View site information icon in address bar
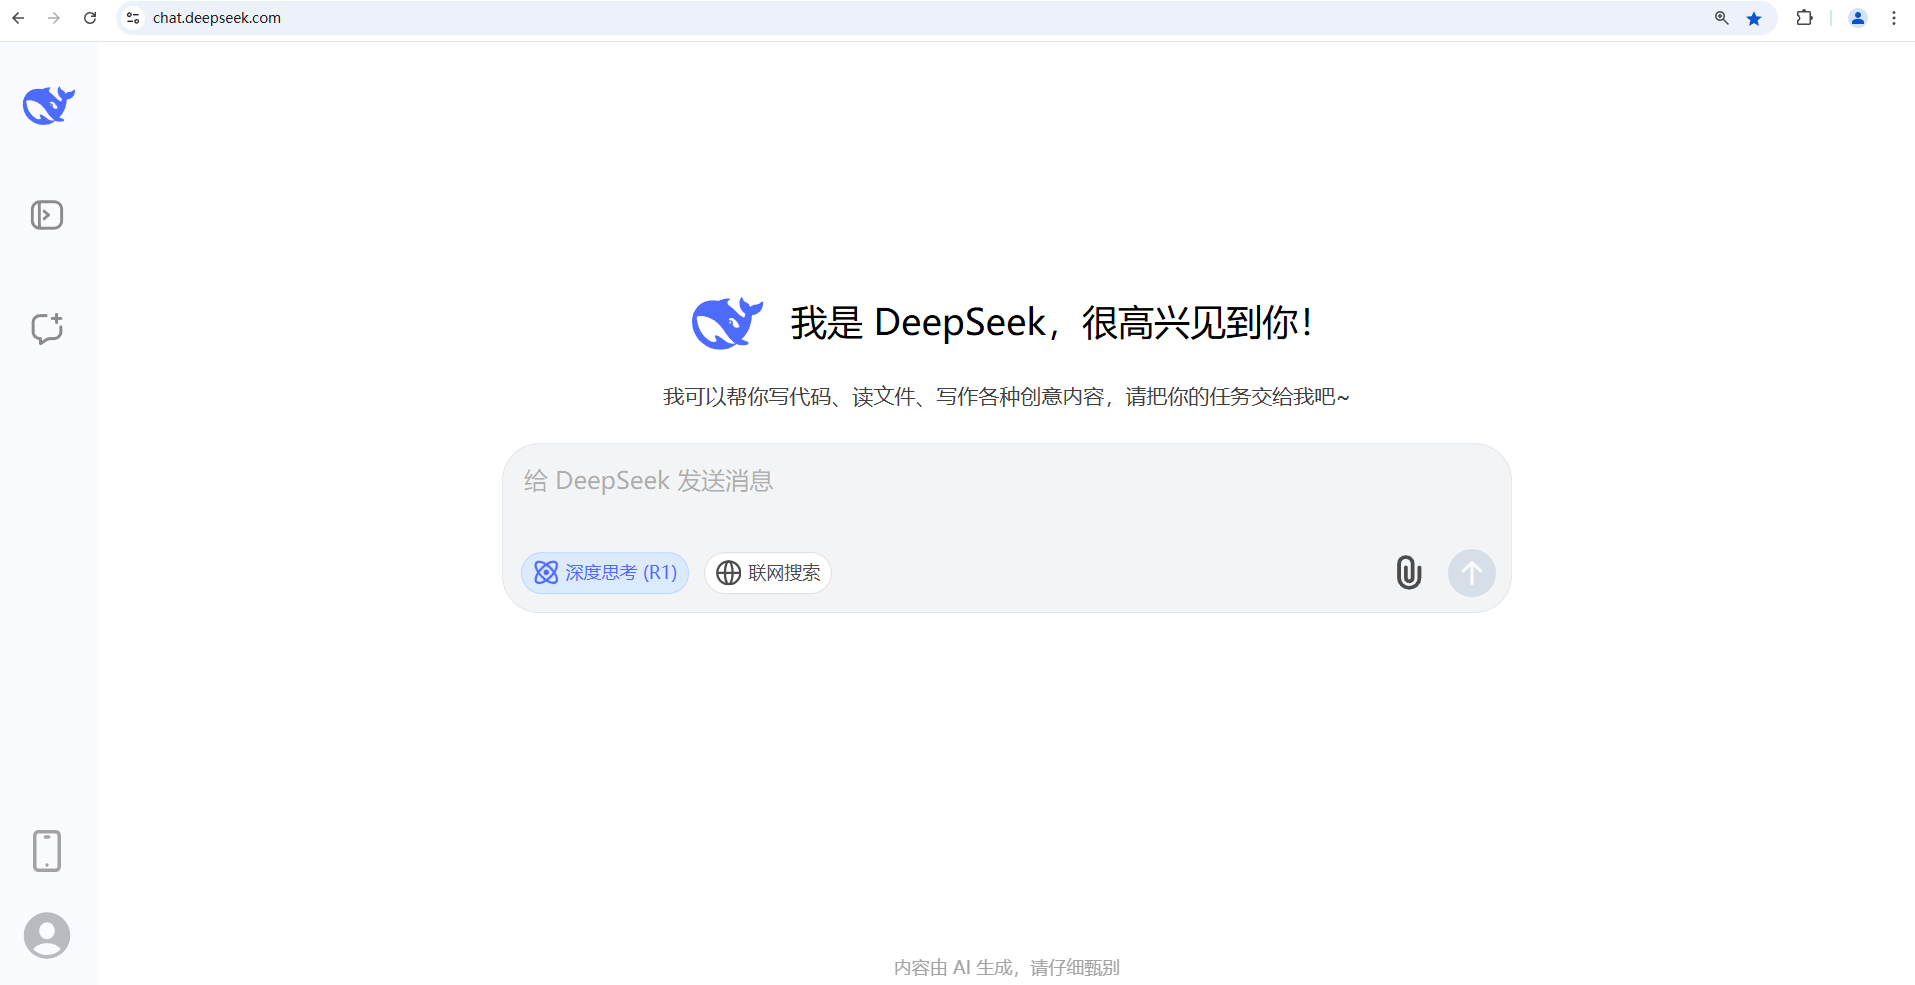Image resolution: width=1915 pixels, height=985 pixels. point(133,18)
